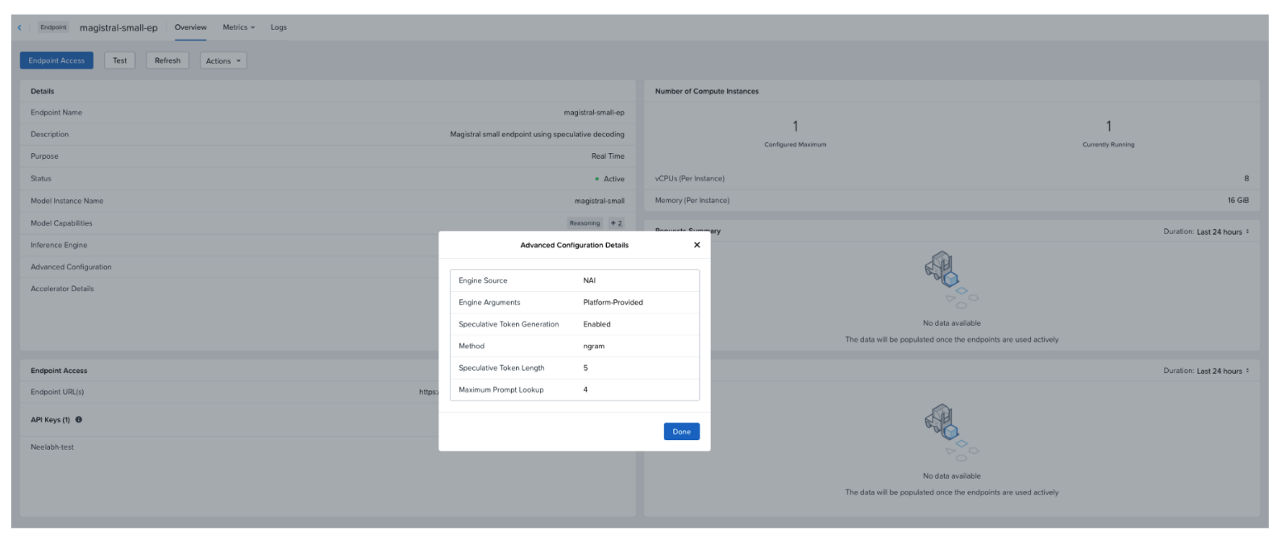Image resolution: width=1280 pixels, height=541 pixels.
Task: Click the lower panel empty-state illustration
Action: 951,433
